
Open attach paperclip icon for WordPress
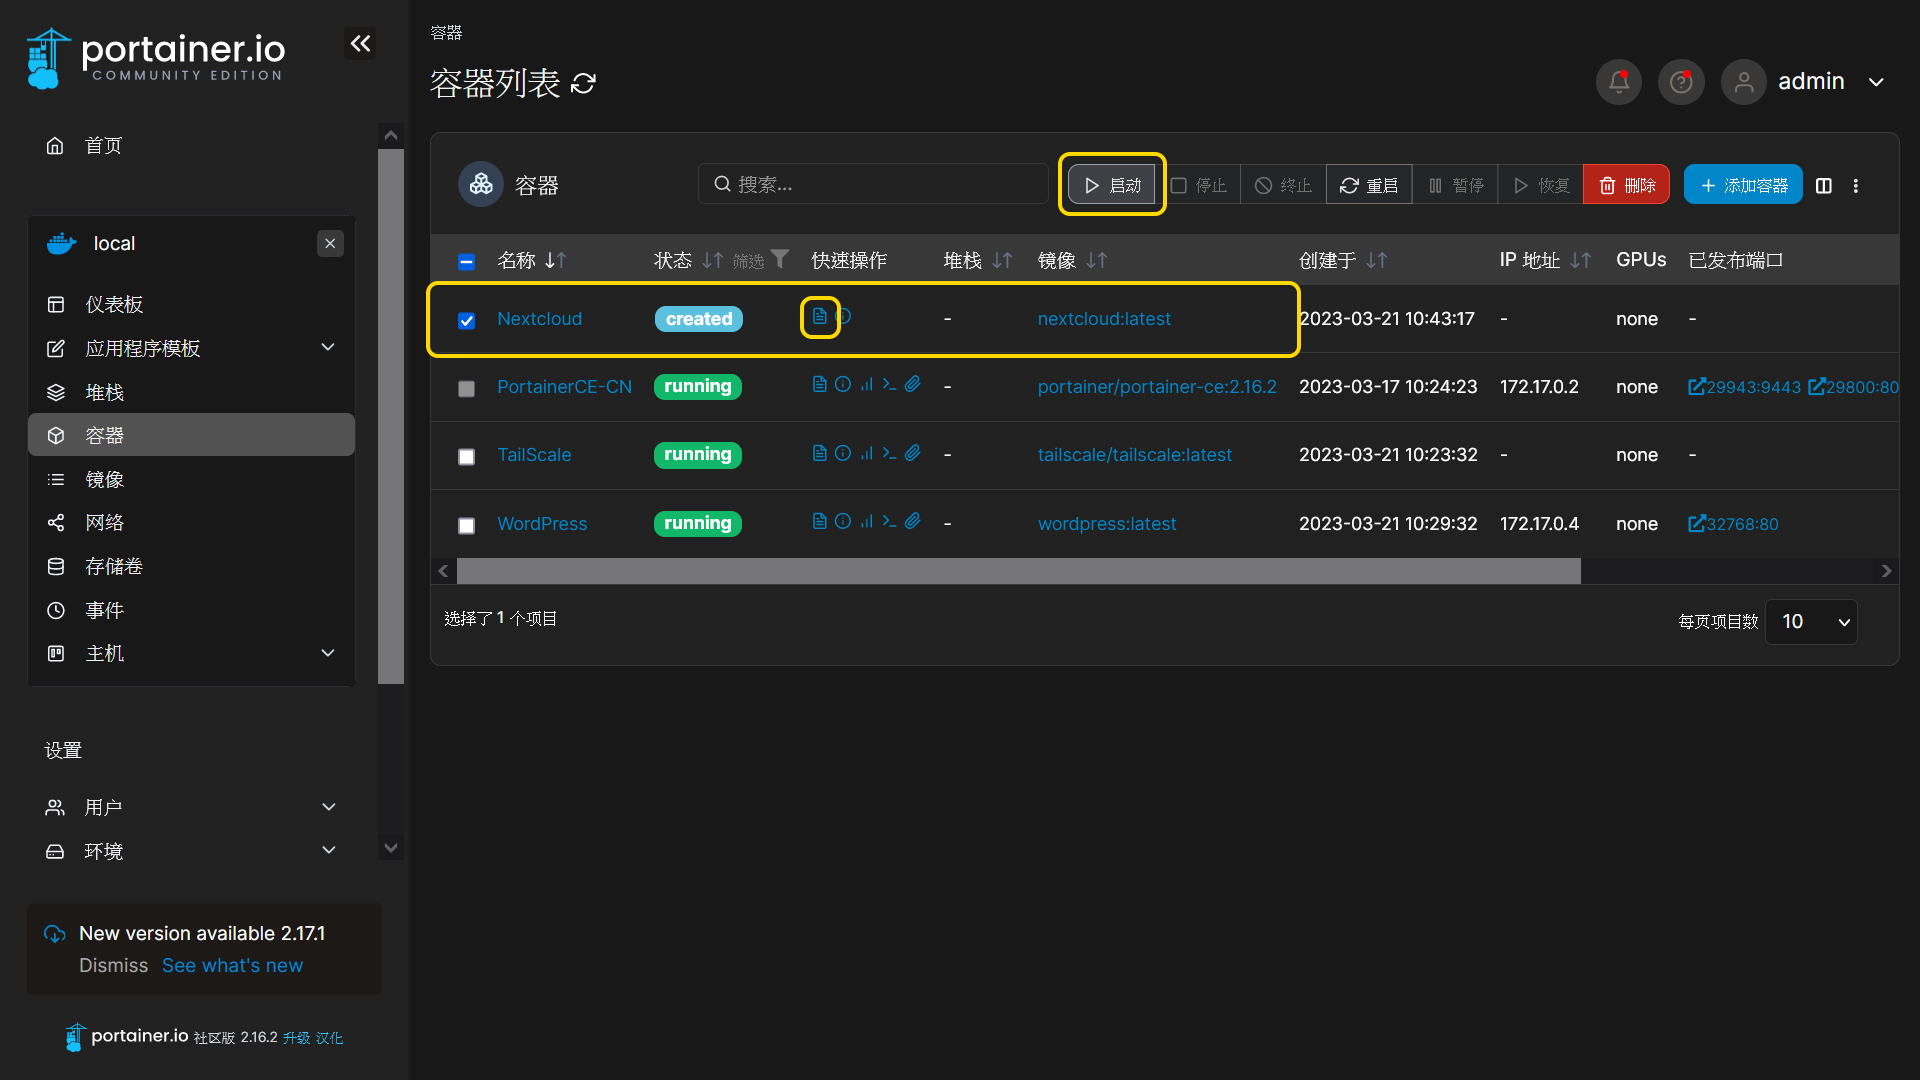(913, 521)
